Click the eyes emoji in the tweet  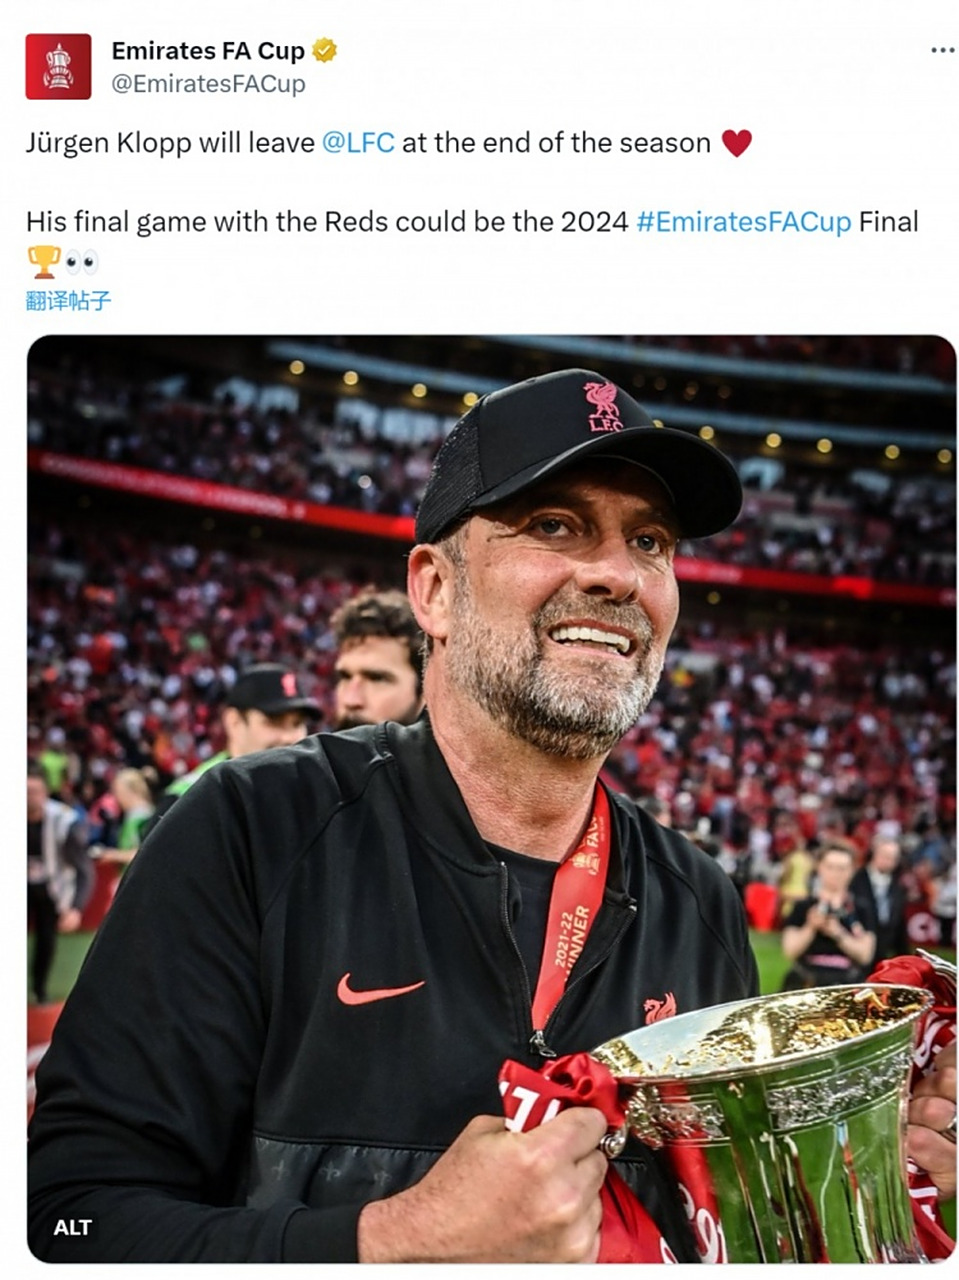click(82, 262)
